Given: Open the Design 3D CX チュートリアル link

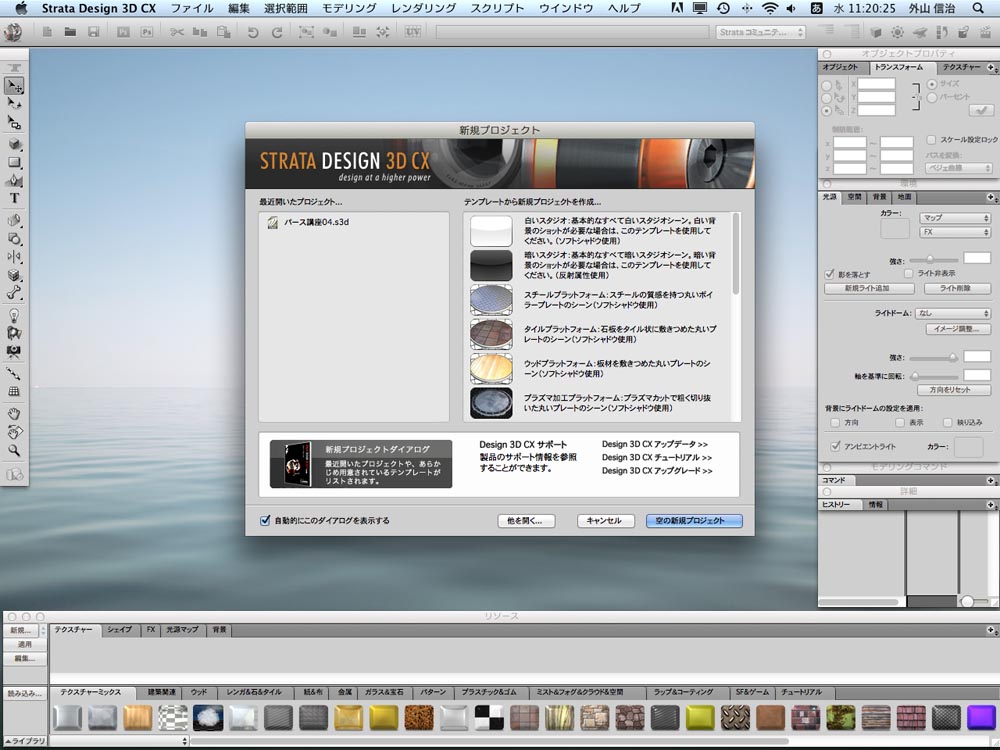Looking at the screenshot, I should click(657, 457).
